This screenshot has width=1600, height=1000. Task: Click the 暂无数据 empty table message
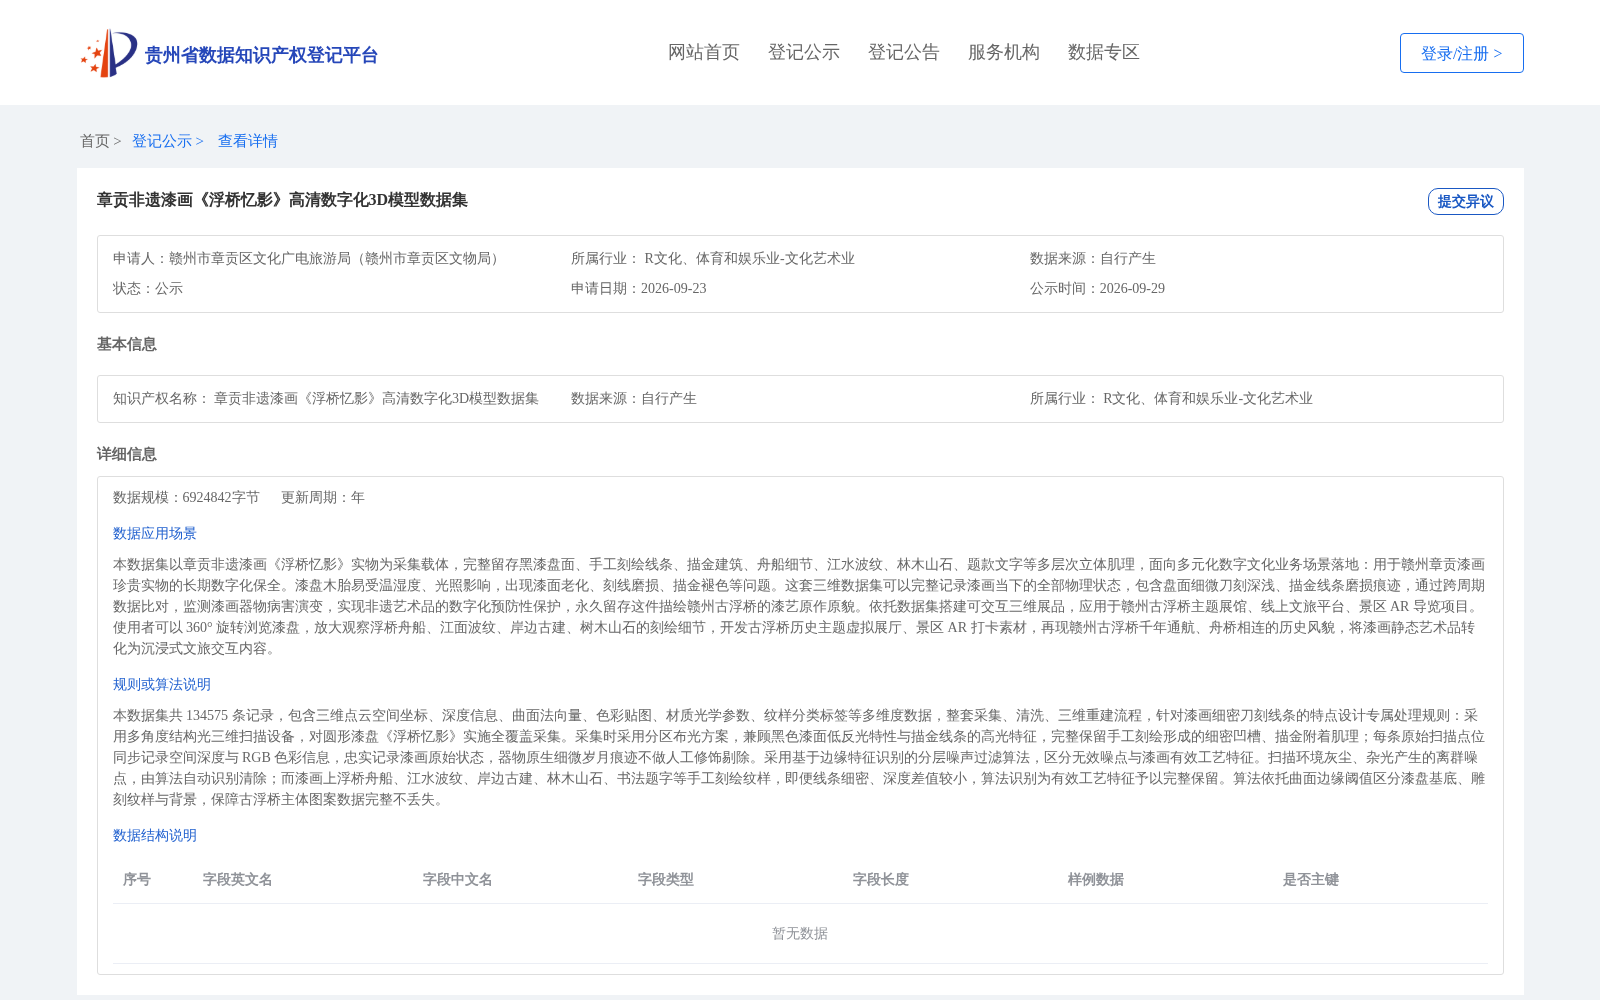click(x=800, y=933)
